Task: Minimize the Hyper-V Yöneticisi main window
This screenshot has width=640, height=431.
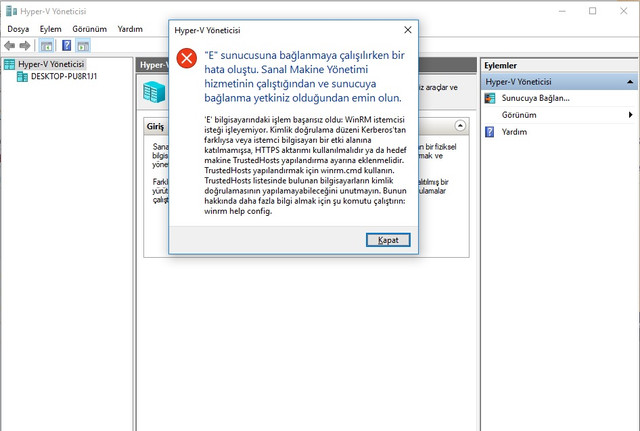Action: (562, 11)
